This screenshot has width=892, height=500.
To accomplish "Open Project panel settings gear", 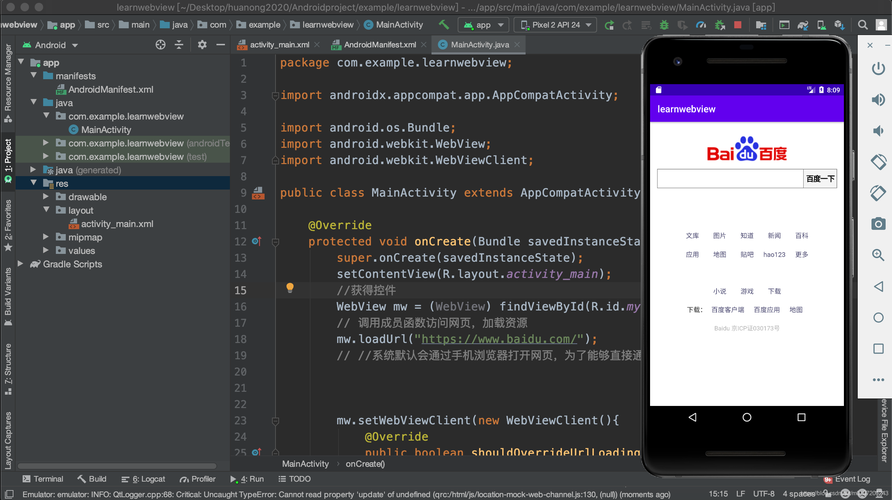I will coord(202,44).
